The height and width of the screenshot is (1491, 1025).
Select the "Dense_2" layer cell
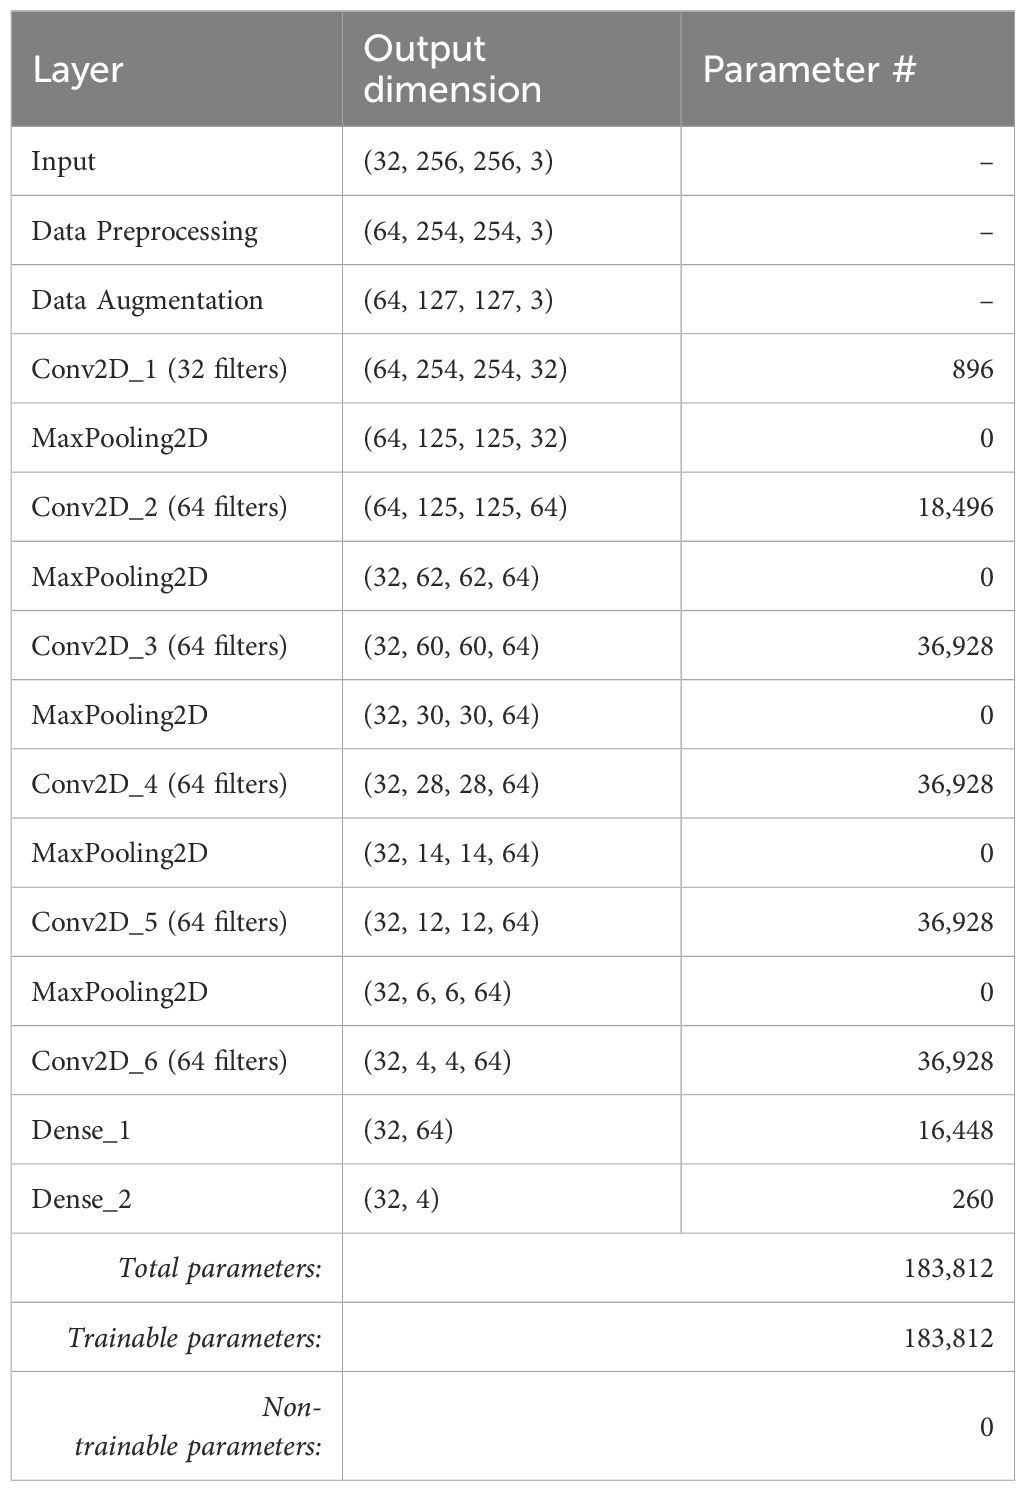tap(81, 1199)
